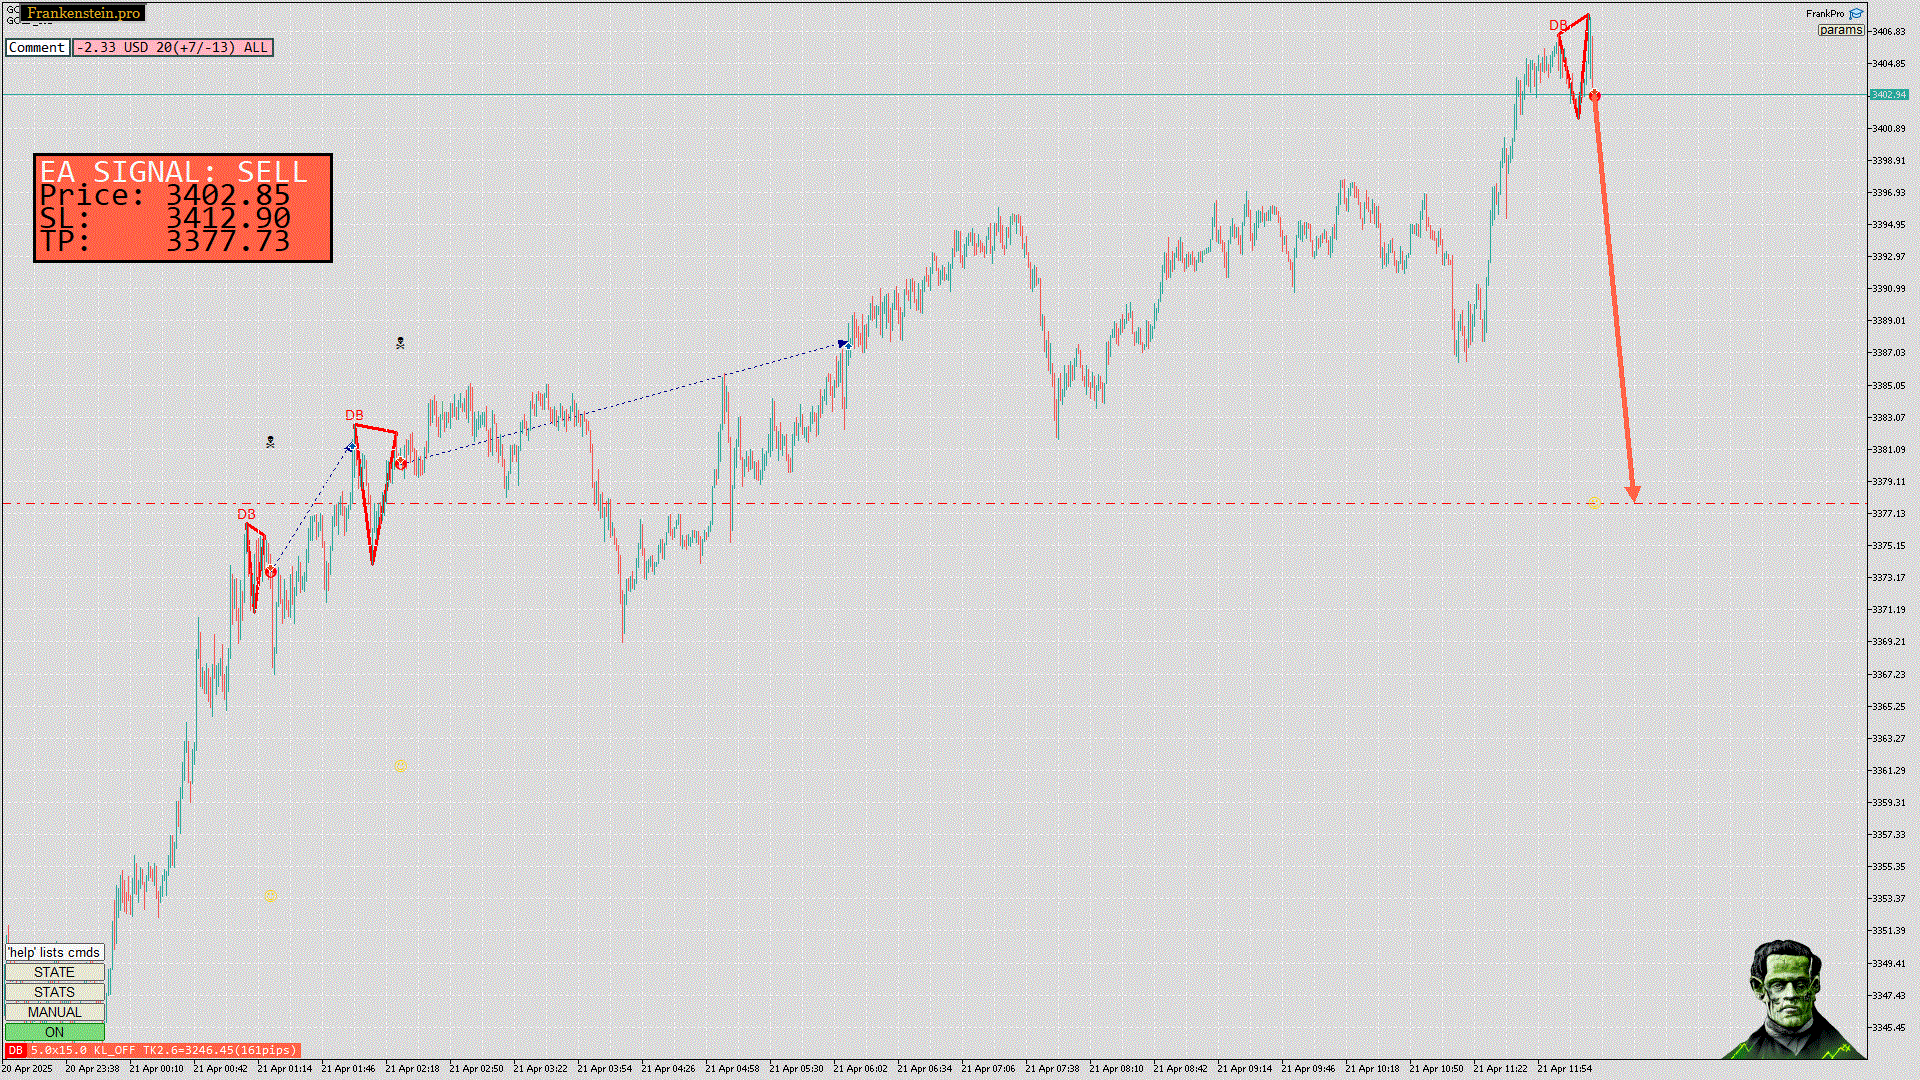Click the red arrowhead at the take-profit line
This screenshot has height=1080, width=1920.
tap(1633, 494)
